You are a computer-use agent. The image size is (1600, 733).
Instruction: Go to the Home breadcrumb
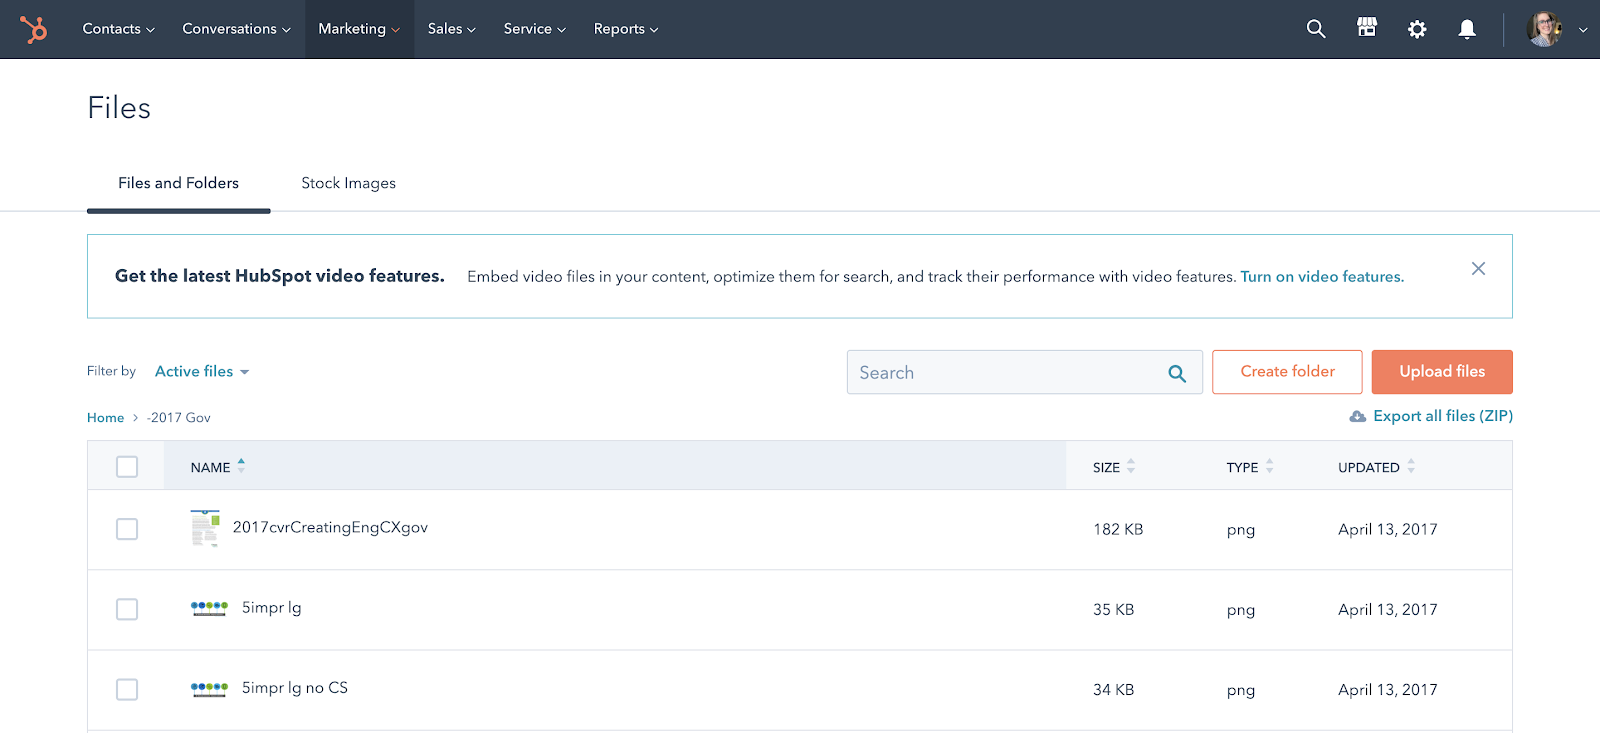(x=105, y=418)
